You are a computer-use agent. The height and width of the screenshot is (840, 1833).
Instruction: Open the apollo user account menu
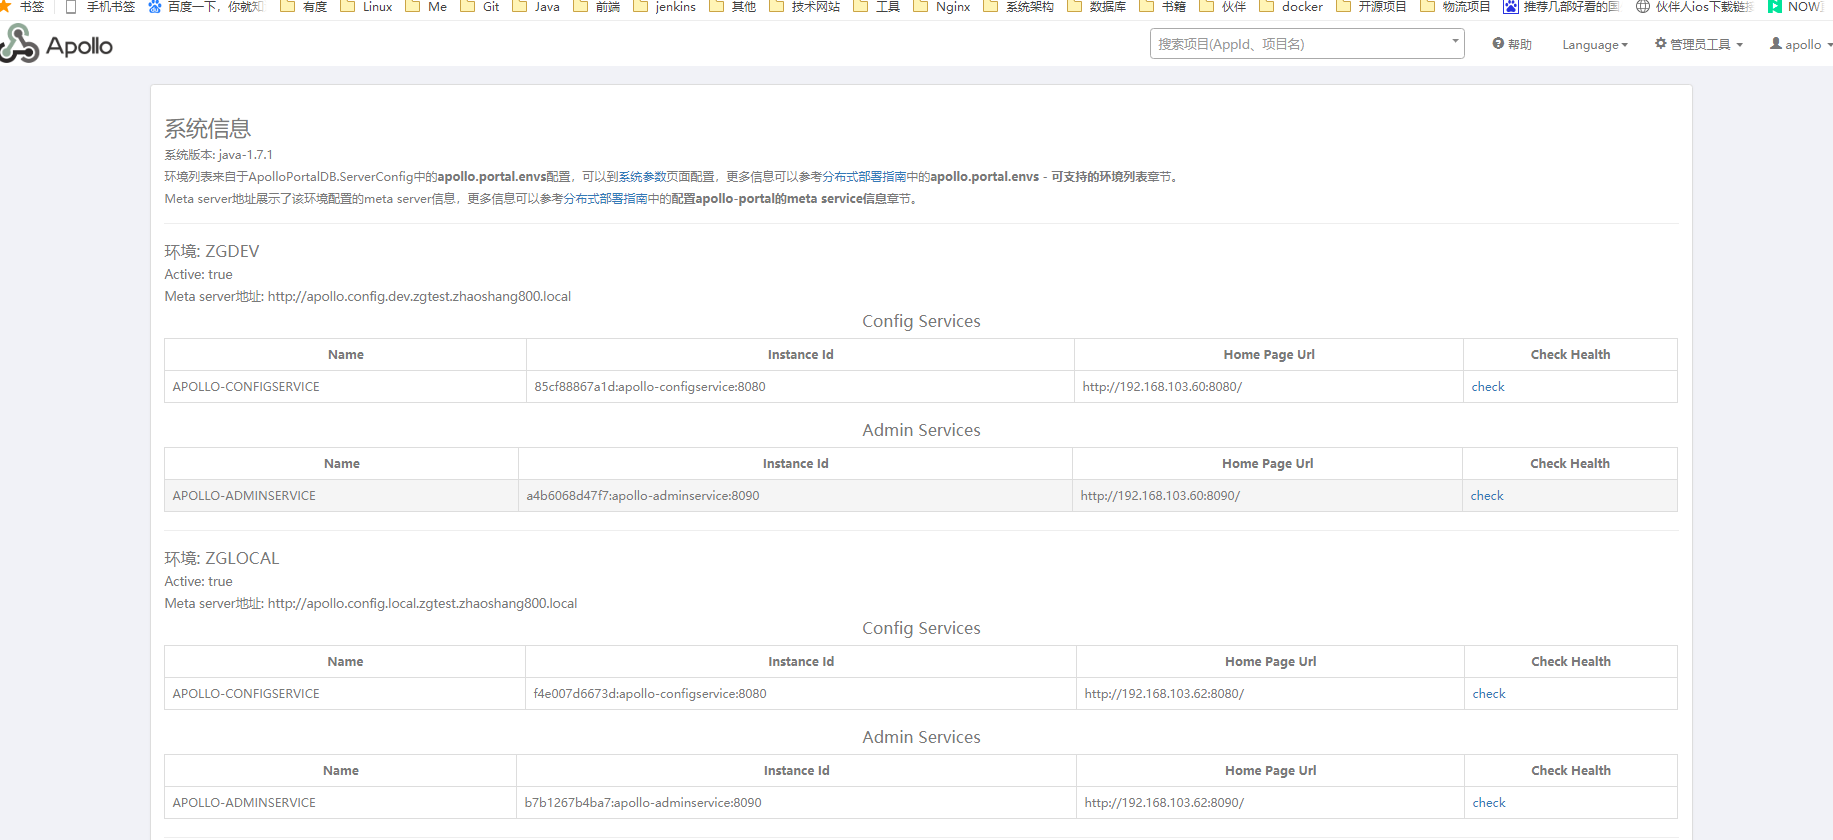pyautogui.click(x=1801, y=44)
